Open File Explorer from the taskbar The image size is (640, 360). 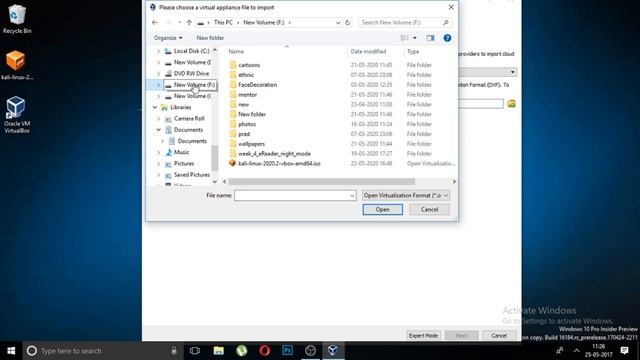click(x=218, y=351)
